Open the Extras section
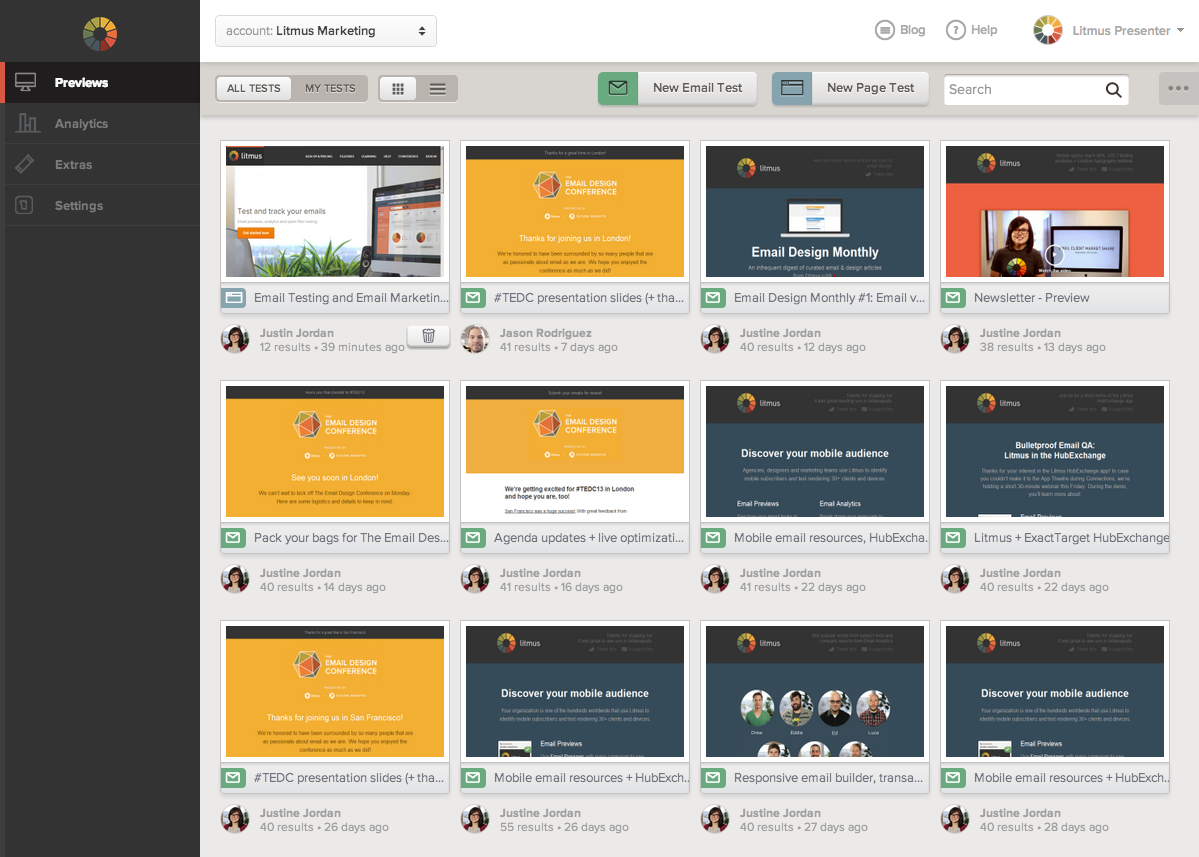 coord(102,164)
